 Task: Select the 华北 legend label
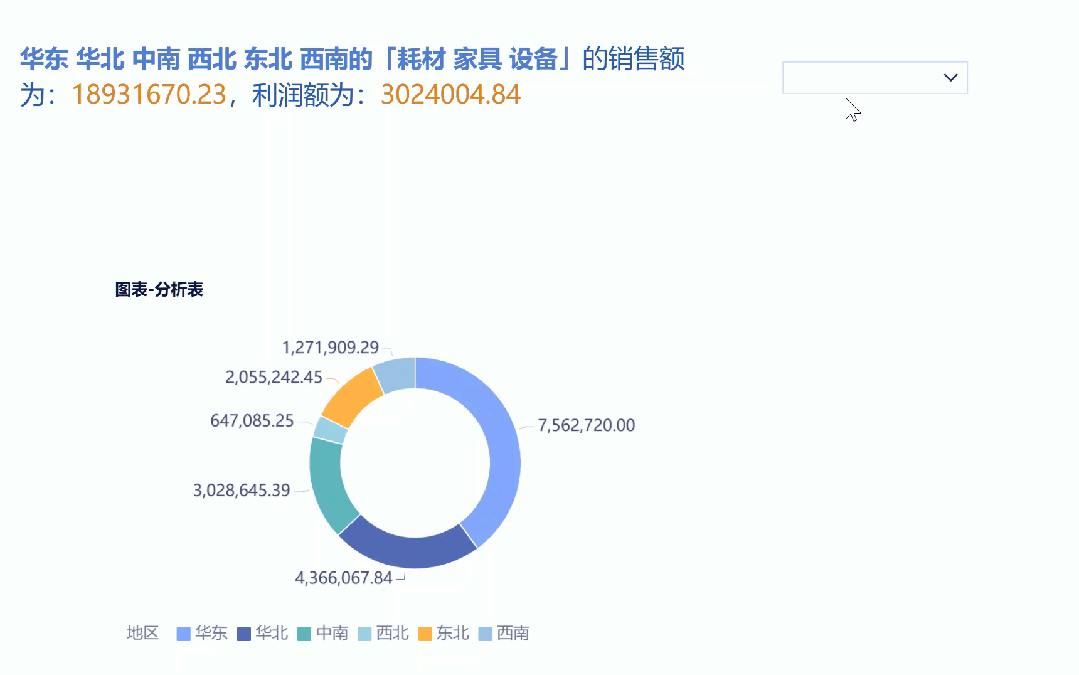pos(272,633)
